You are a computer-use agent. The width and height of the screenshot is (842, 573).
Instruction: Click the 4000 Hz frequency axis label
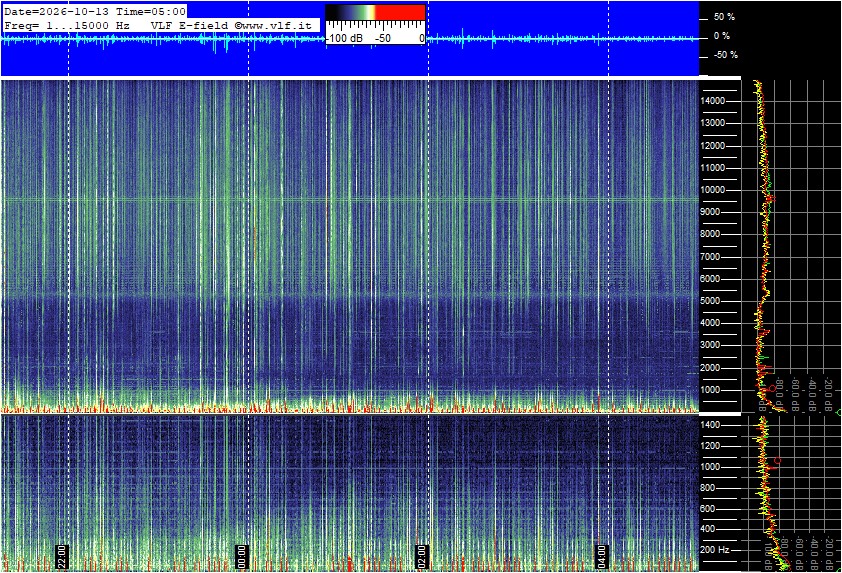tap(710, 323)
